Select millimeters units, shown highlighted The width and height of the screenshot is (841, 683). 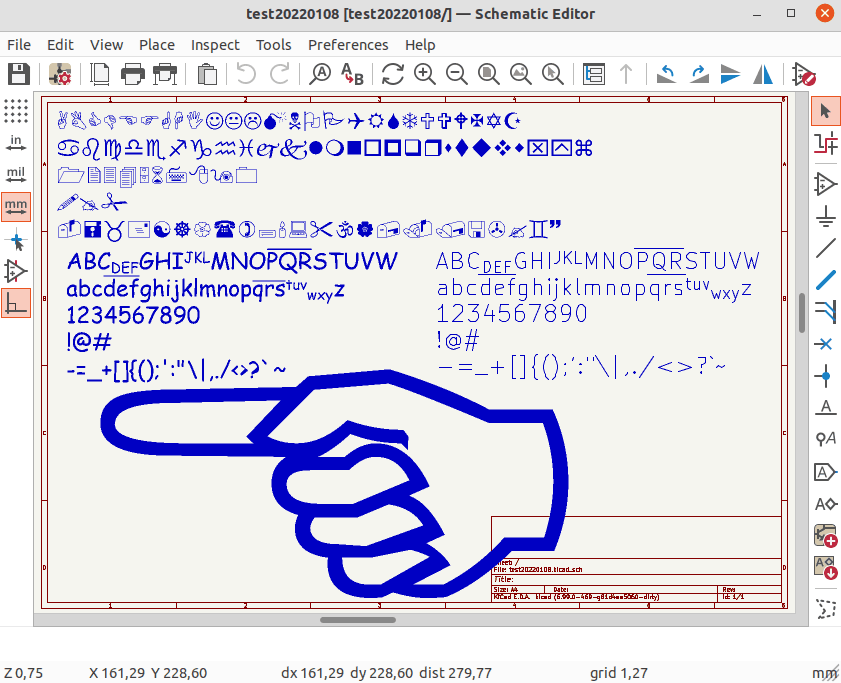(x=16, y=206)
